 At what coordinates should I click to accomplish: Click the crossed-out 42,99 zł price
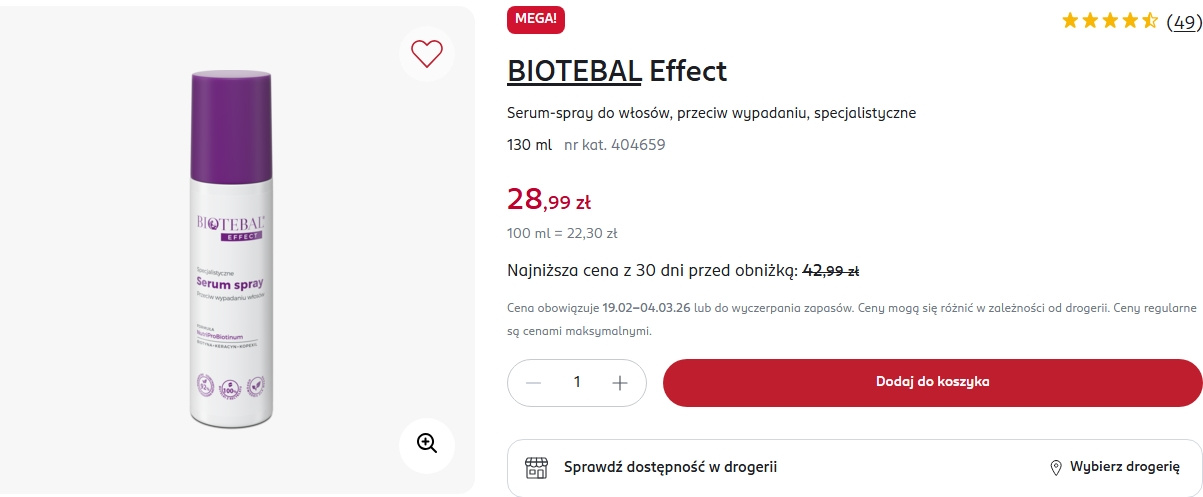point(831,270)
